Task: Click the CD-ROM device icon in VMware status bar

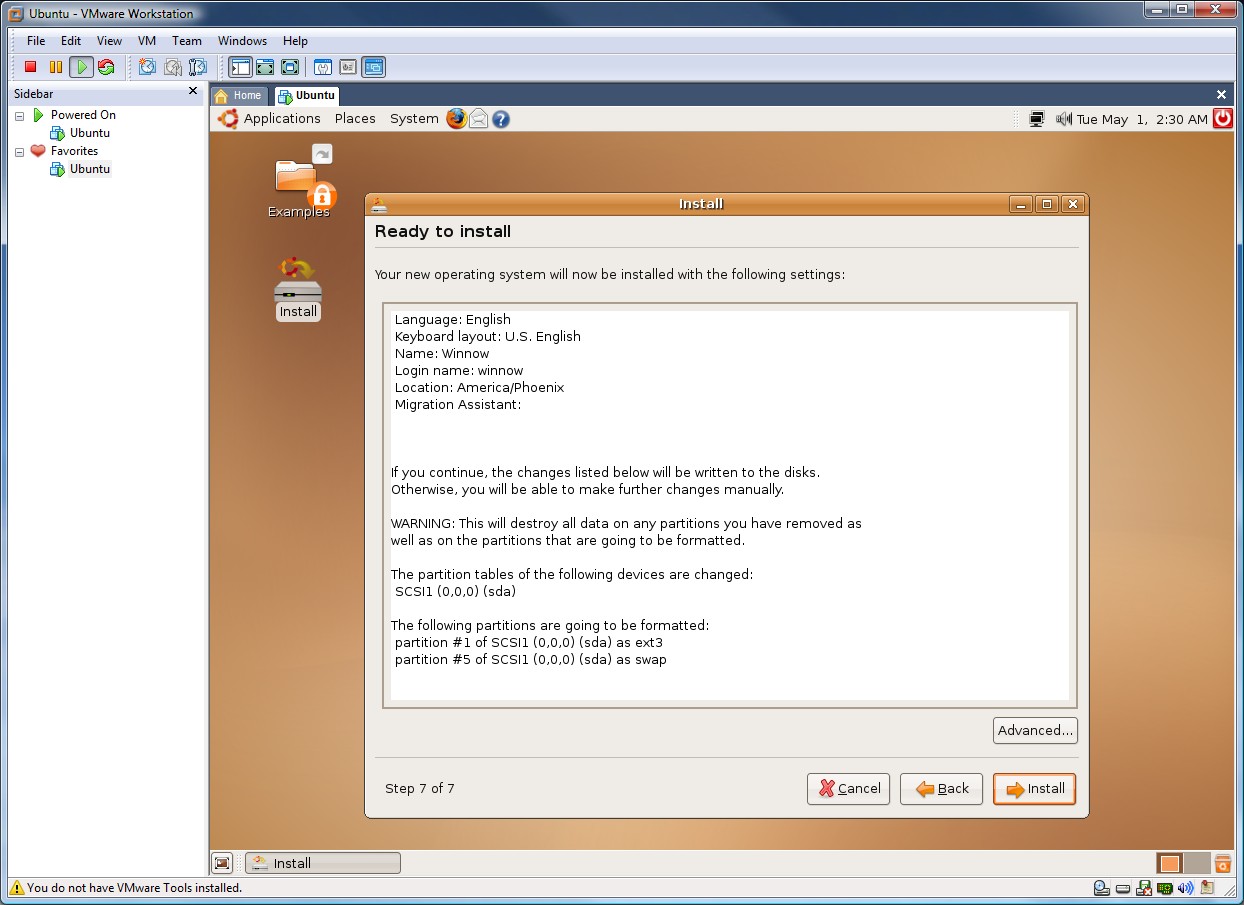Action: 1101,887
